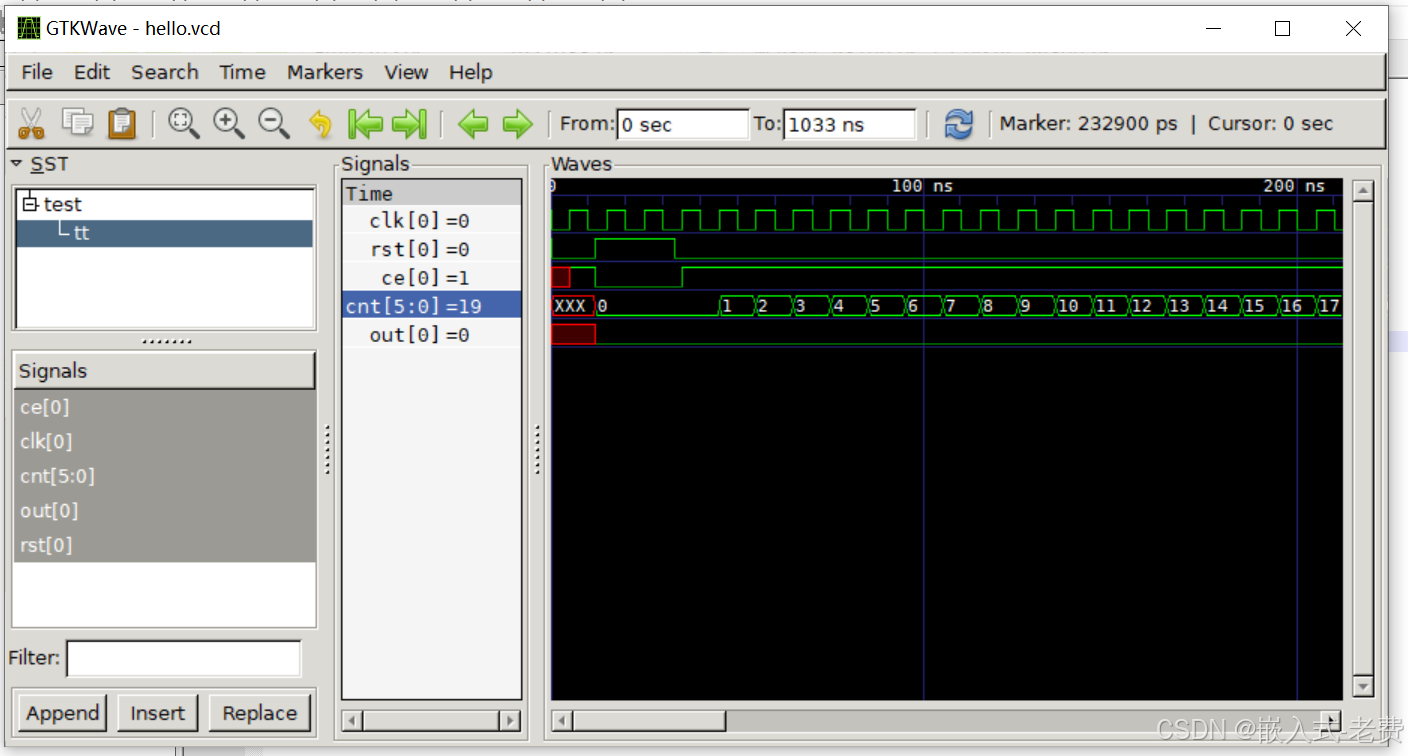Select out[0] in the SST signal list
1408x756 pixels.
(x=164, y=511)
